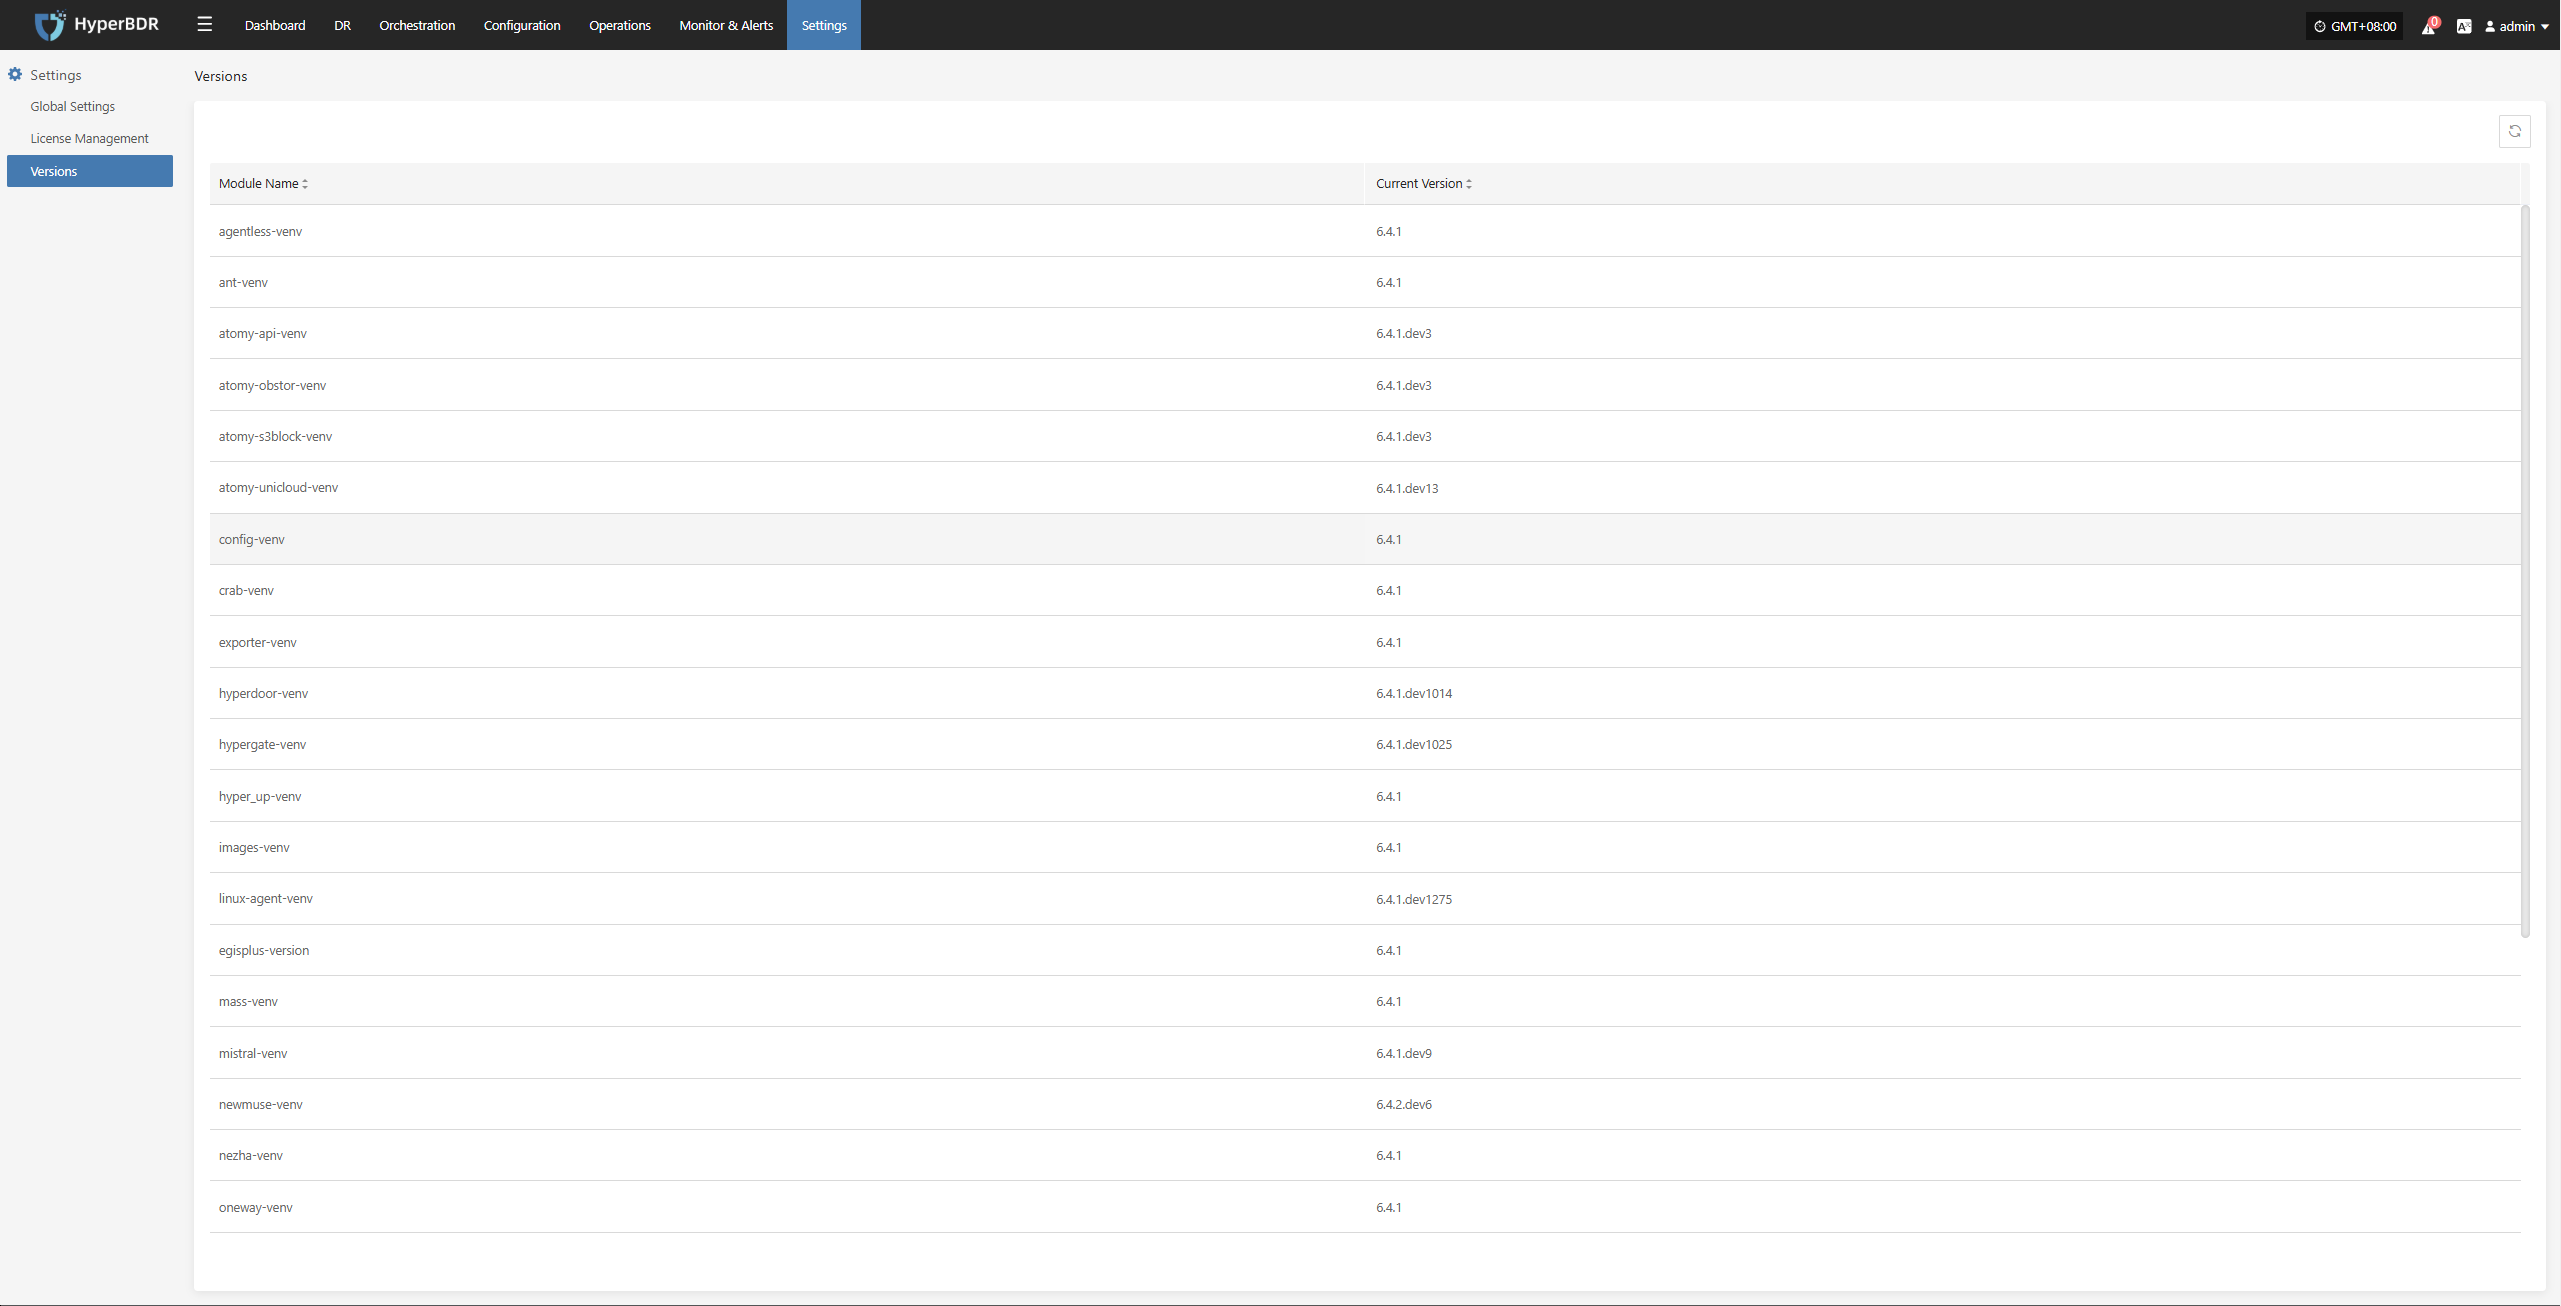This screenshot has width=2561, height=1306.
Task: Refresh the versions table
Action: tap(2514, 131)
